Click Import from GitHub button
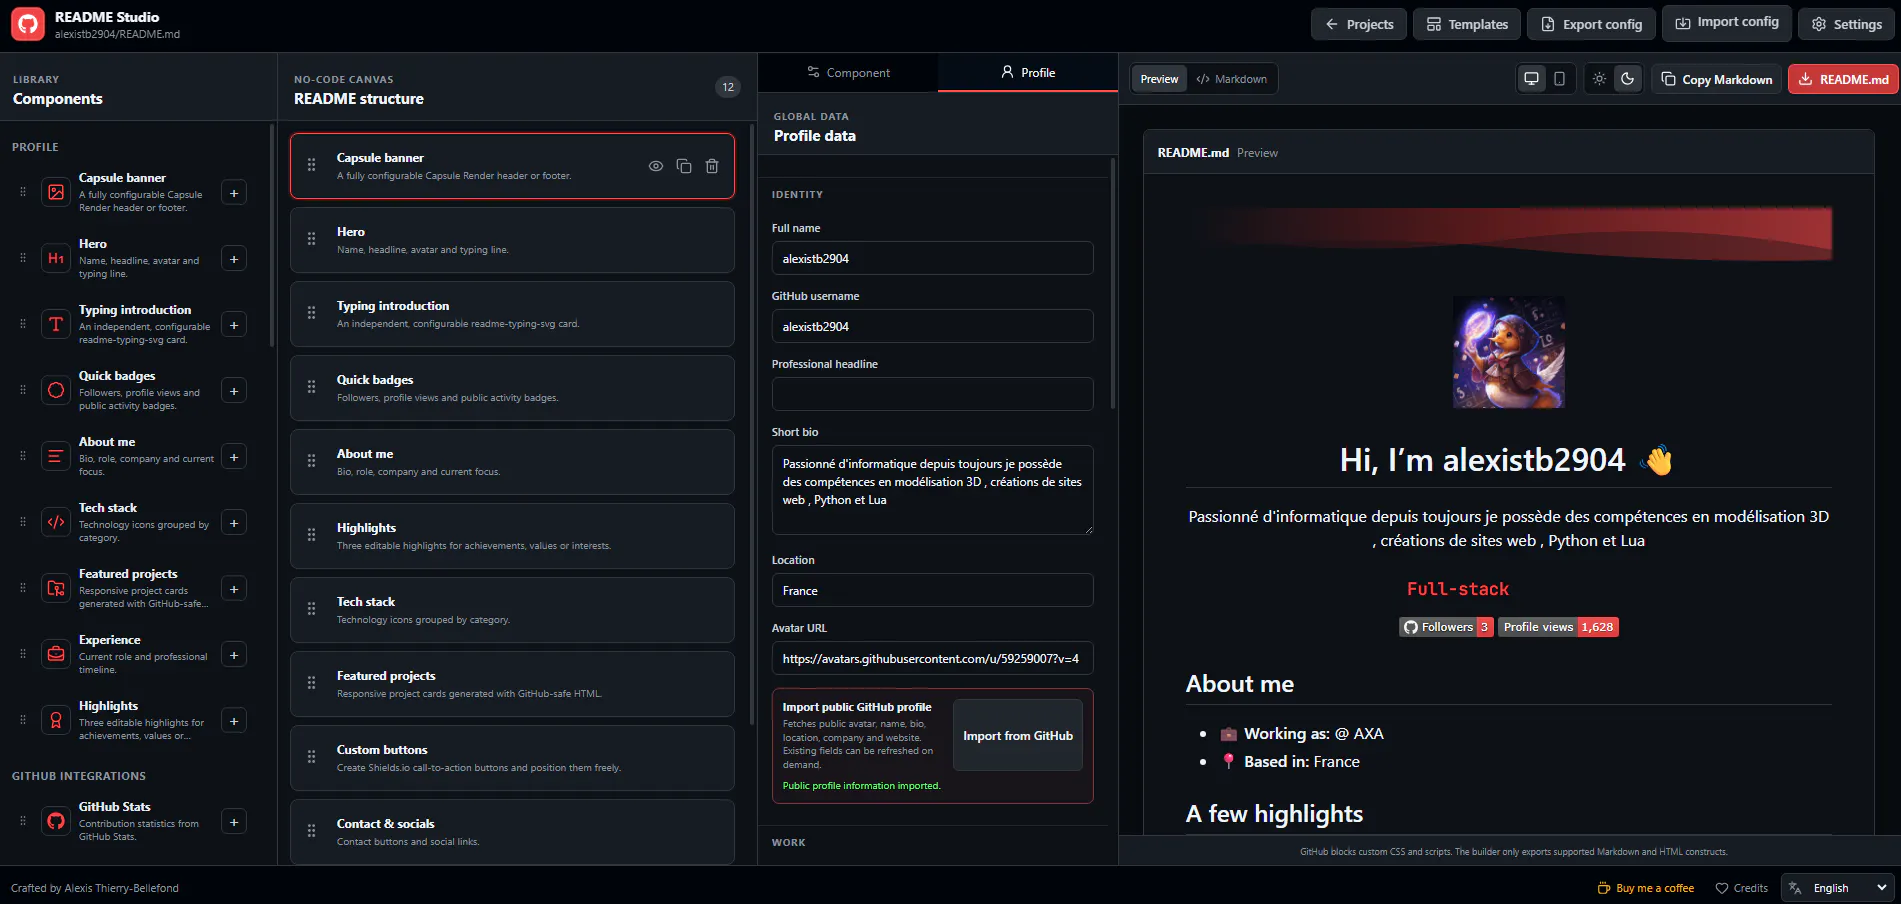1901x904 pixels. [1018, 735]
